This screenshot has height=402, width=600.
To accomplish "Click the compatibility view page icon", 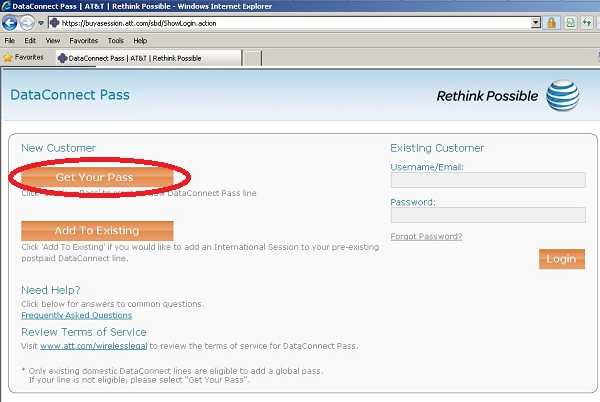I will 571,23.
